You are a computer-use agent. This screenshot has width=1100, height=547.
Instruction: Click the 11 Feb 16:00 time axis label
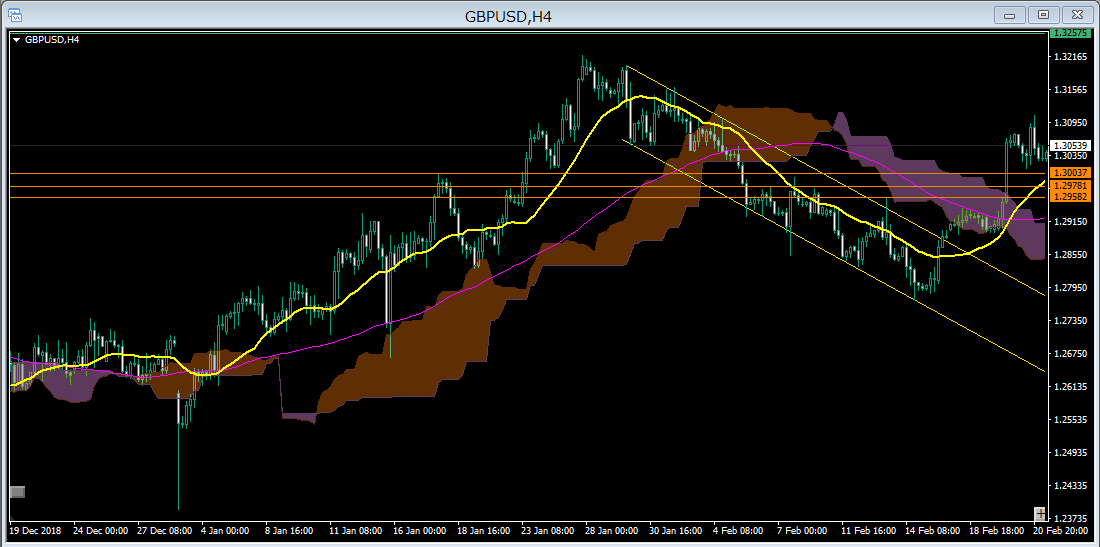[x=866, y=532]
